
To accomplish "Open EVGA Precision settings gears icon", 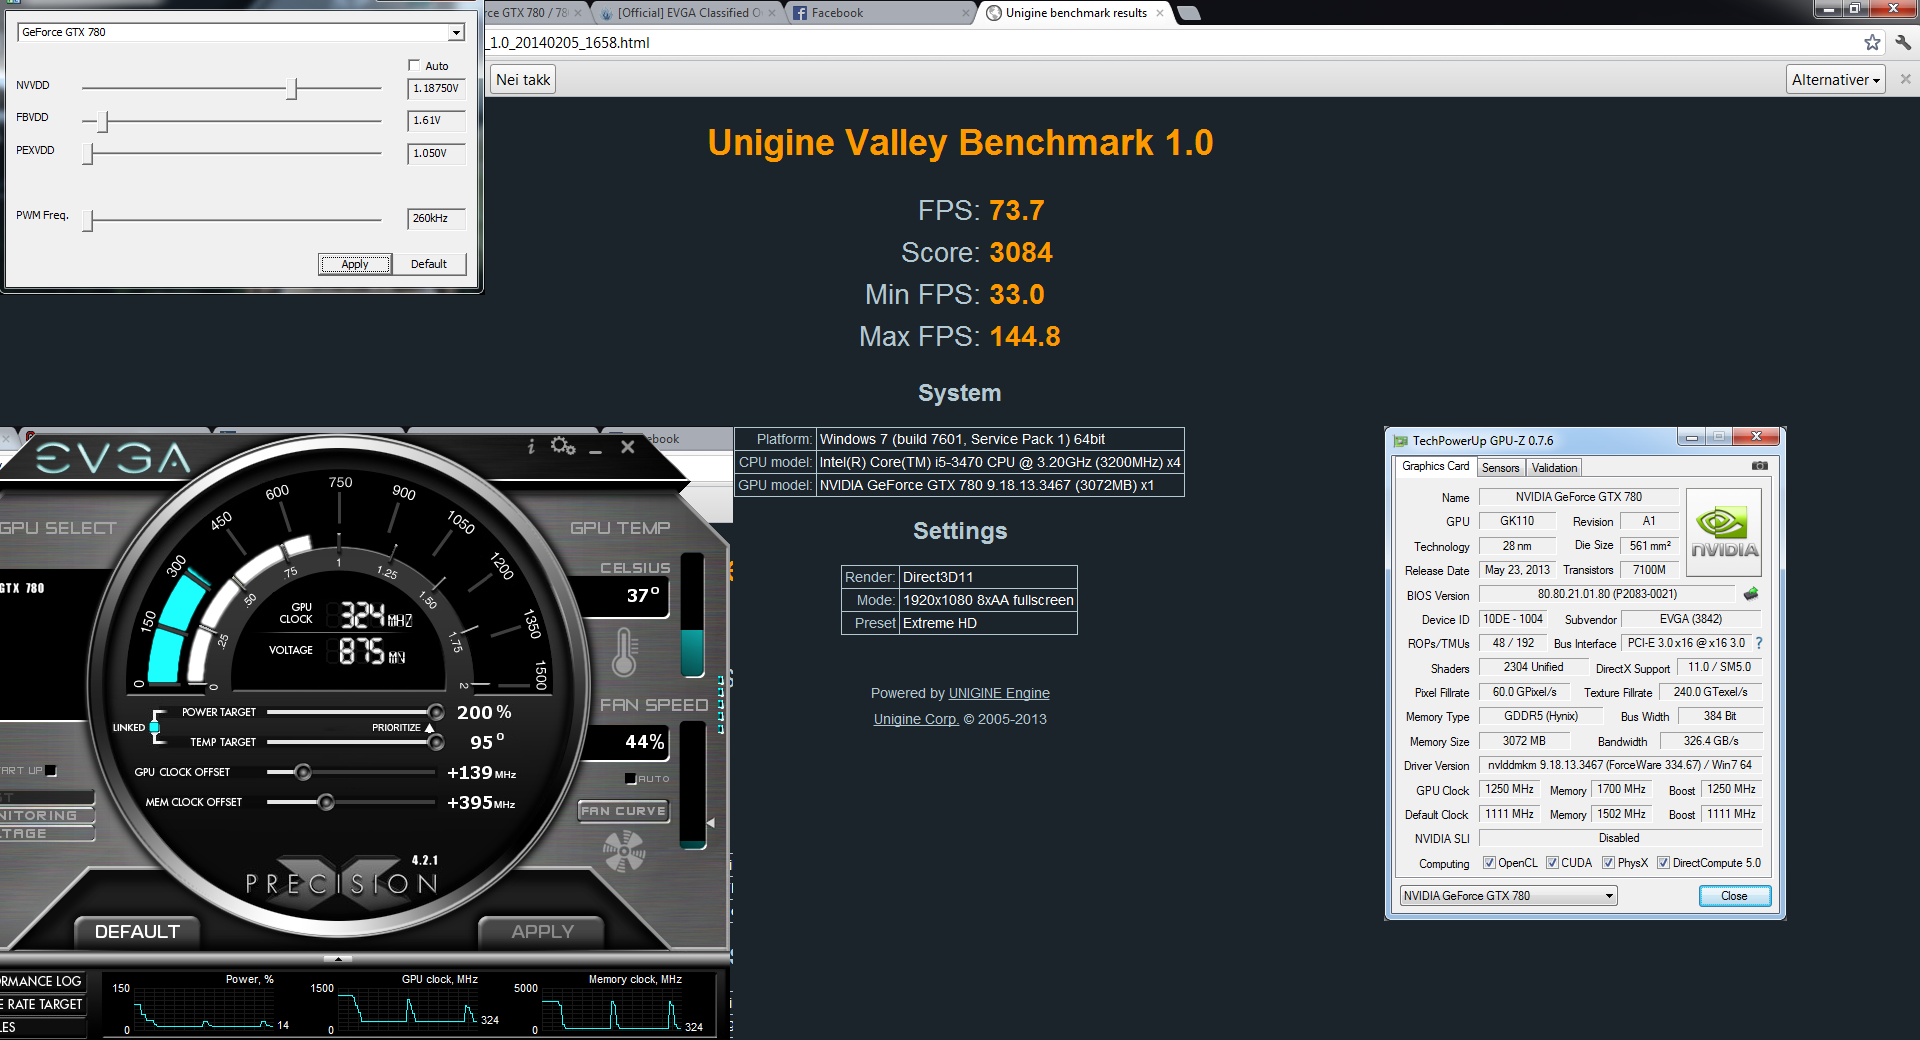I will [563, 446].
